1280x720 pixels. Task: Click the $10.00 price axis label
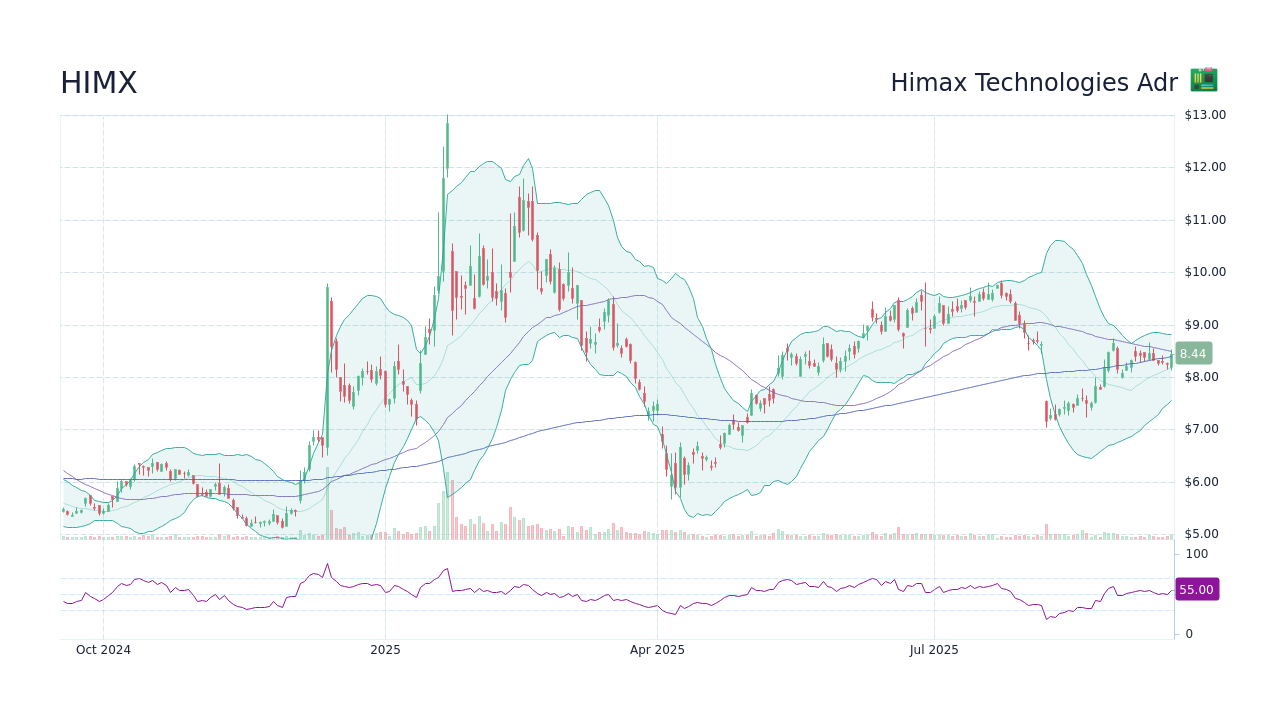click(x=1205, y=272)
